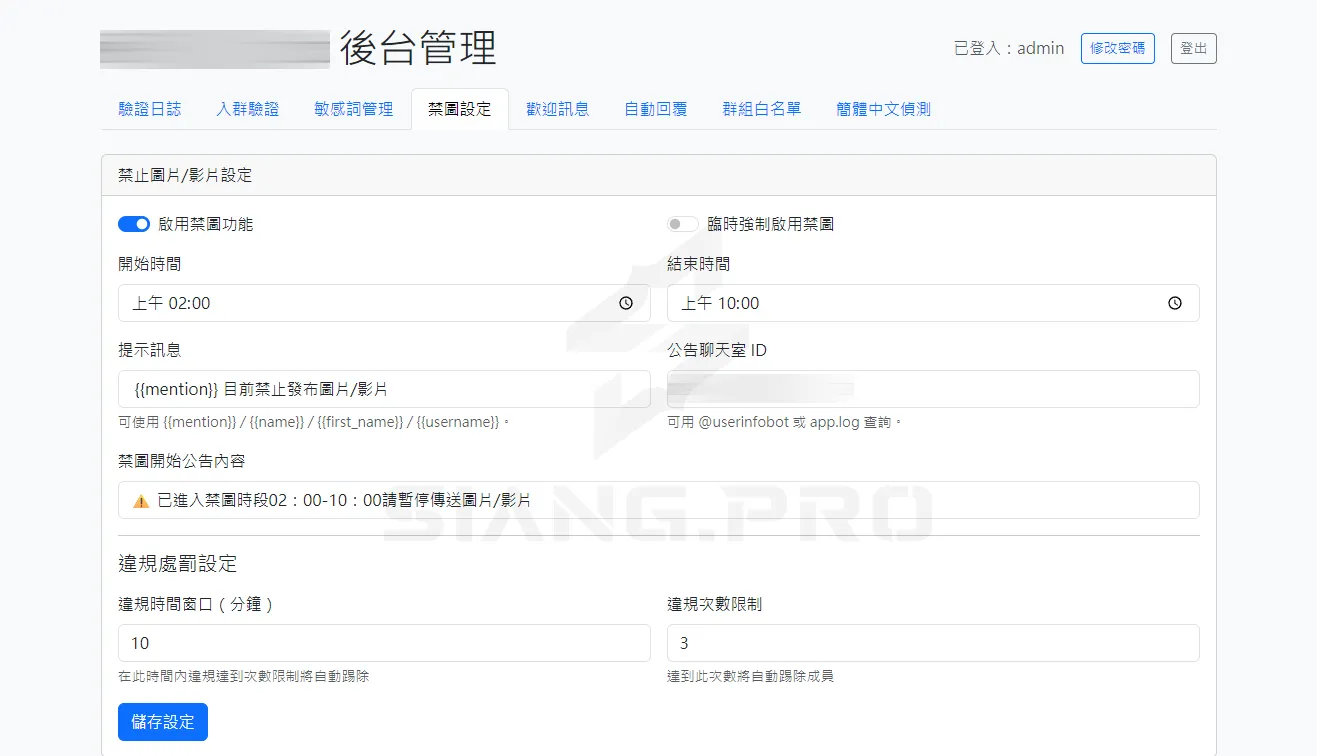Click the active 禁圖設定 tab
The image size is (1317, 756).
[459, 109]
